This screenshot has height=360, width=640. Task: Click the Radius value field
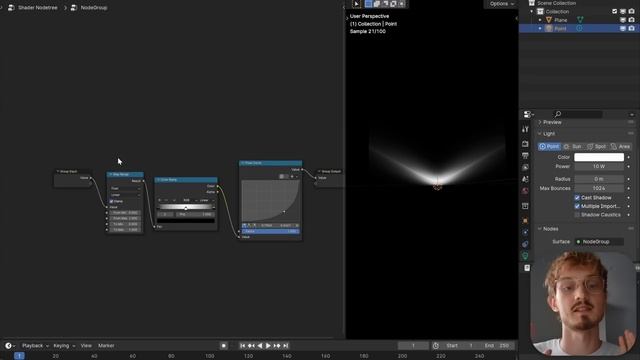(x=599, y=179)
